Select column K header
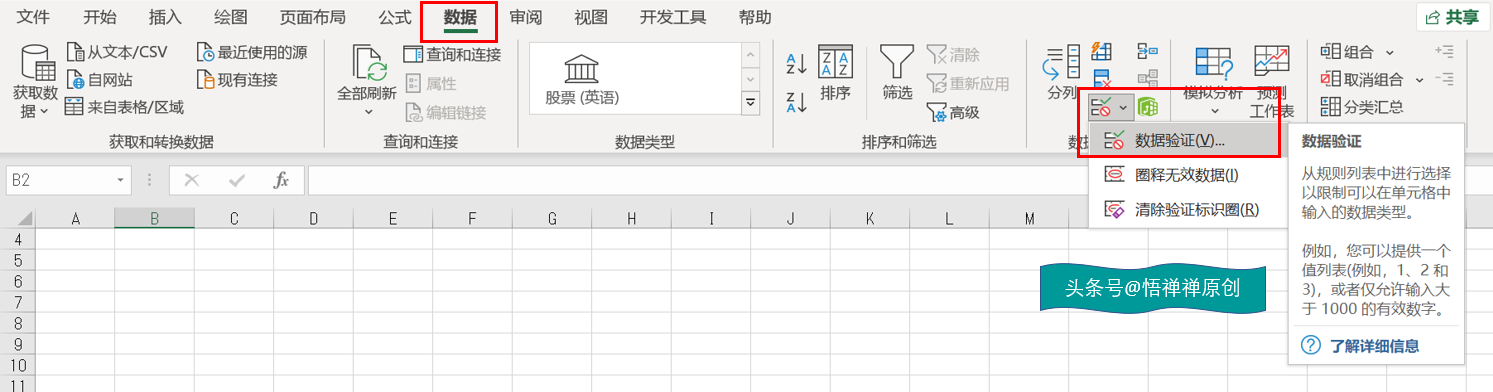Image resolution: width=1493 pixels, height=392 pixels. 870,219
